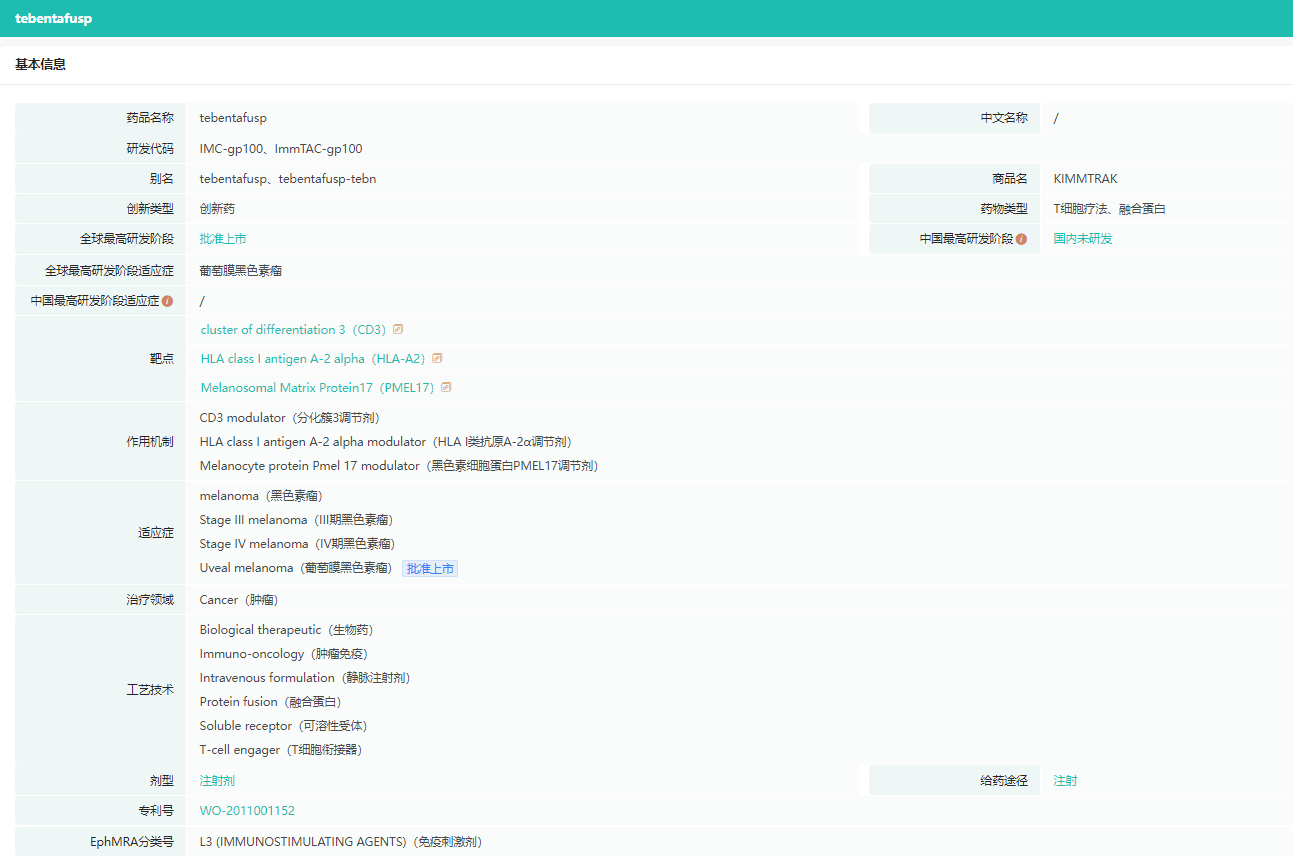Click the Stage III melanoma indication
The width and height of the screenshot is (1293, 858).
pyautogui.click(x=296, y=520)
